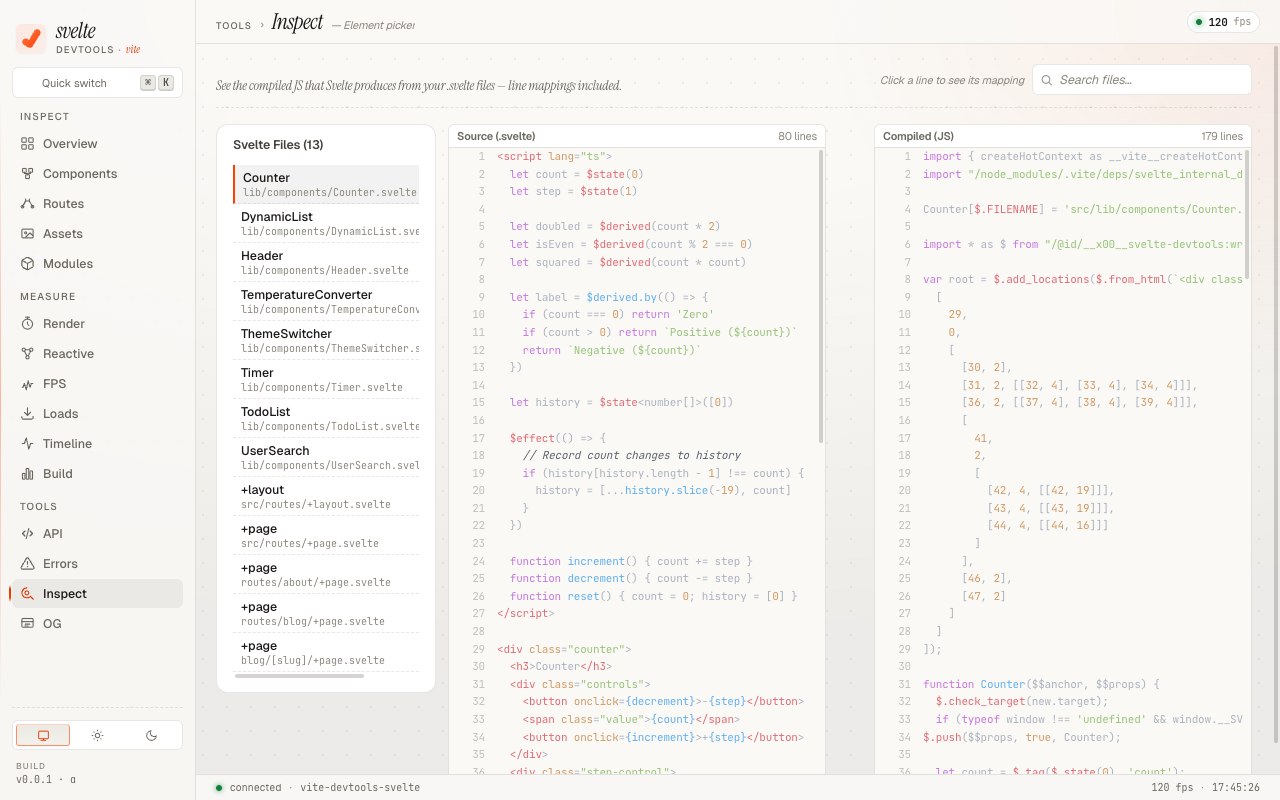1280x800 pixels.
Task: Open the TodoList svelte file
Action: (326, 418)
